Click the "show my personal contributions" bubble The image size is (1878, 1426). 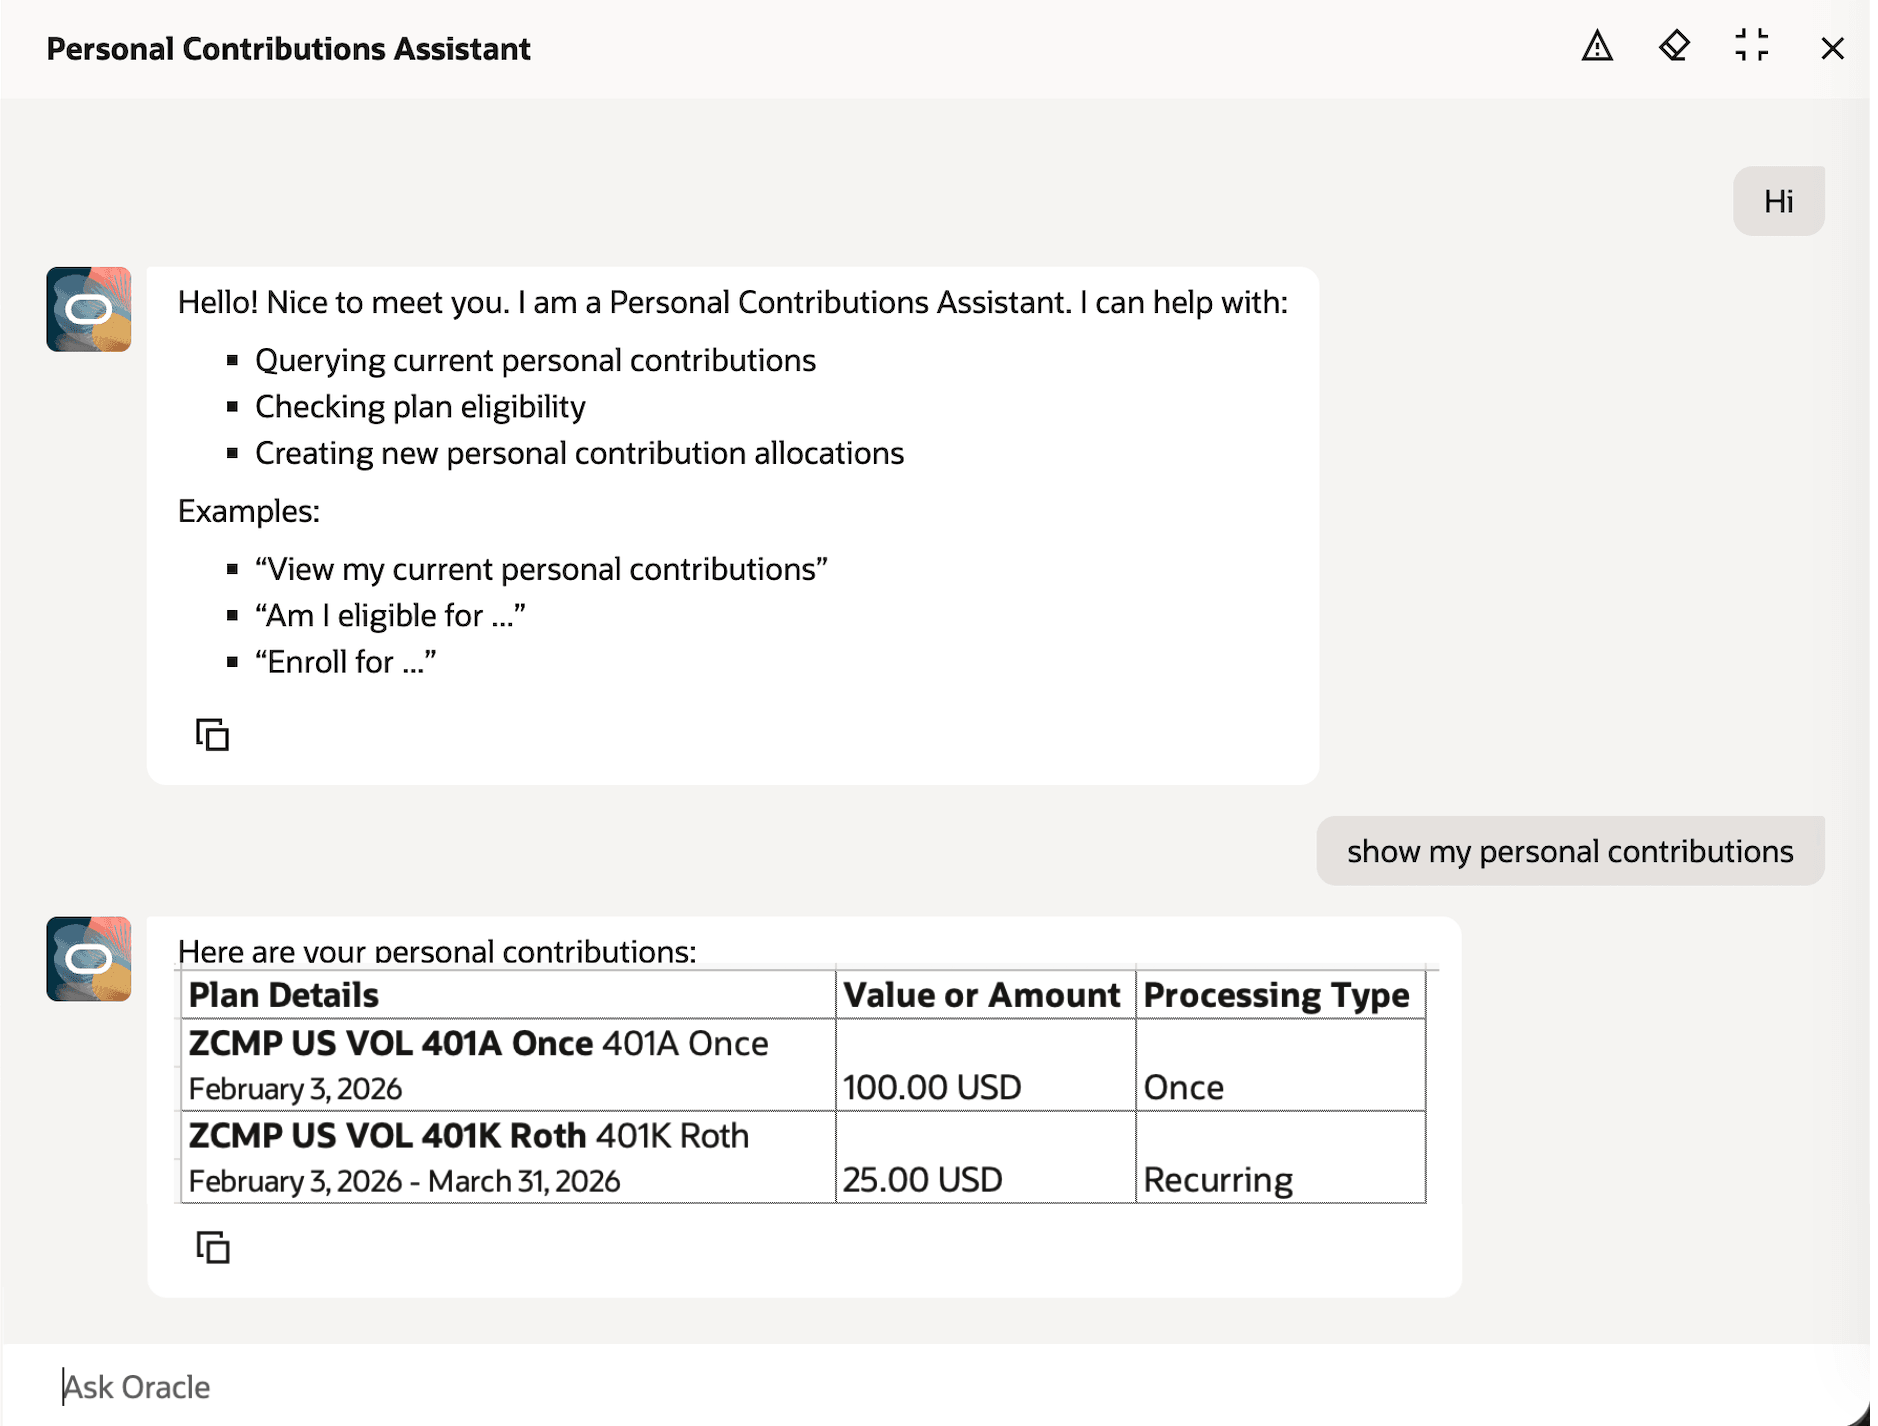[x=1569, y=851]
